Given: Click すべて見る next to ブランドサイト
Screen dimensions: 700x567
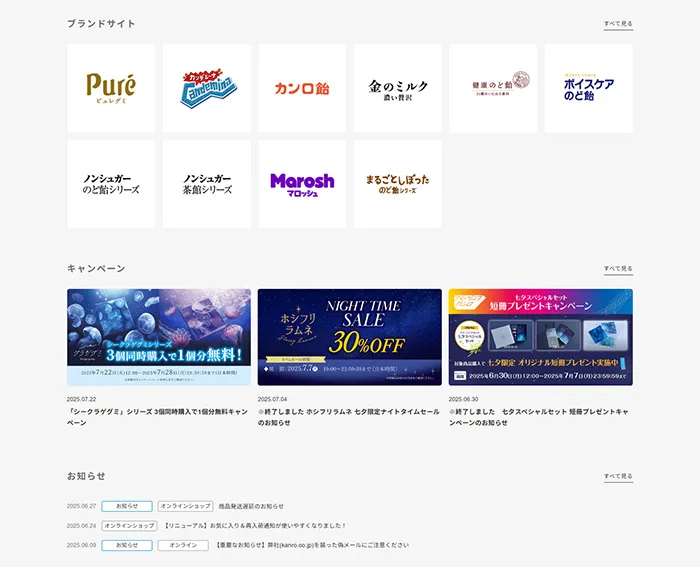Looking at the screenshot, I should (x=618, y=24).
